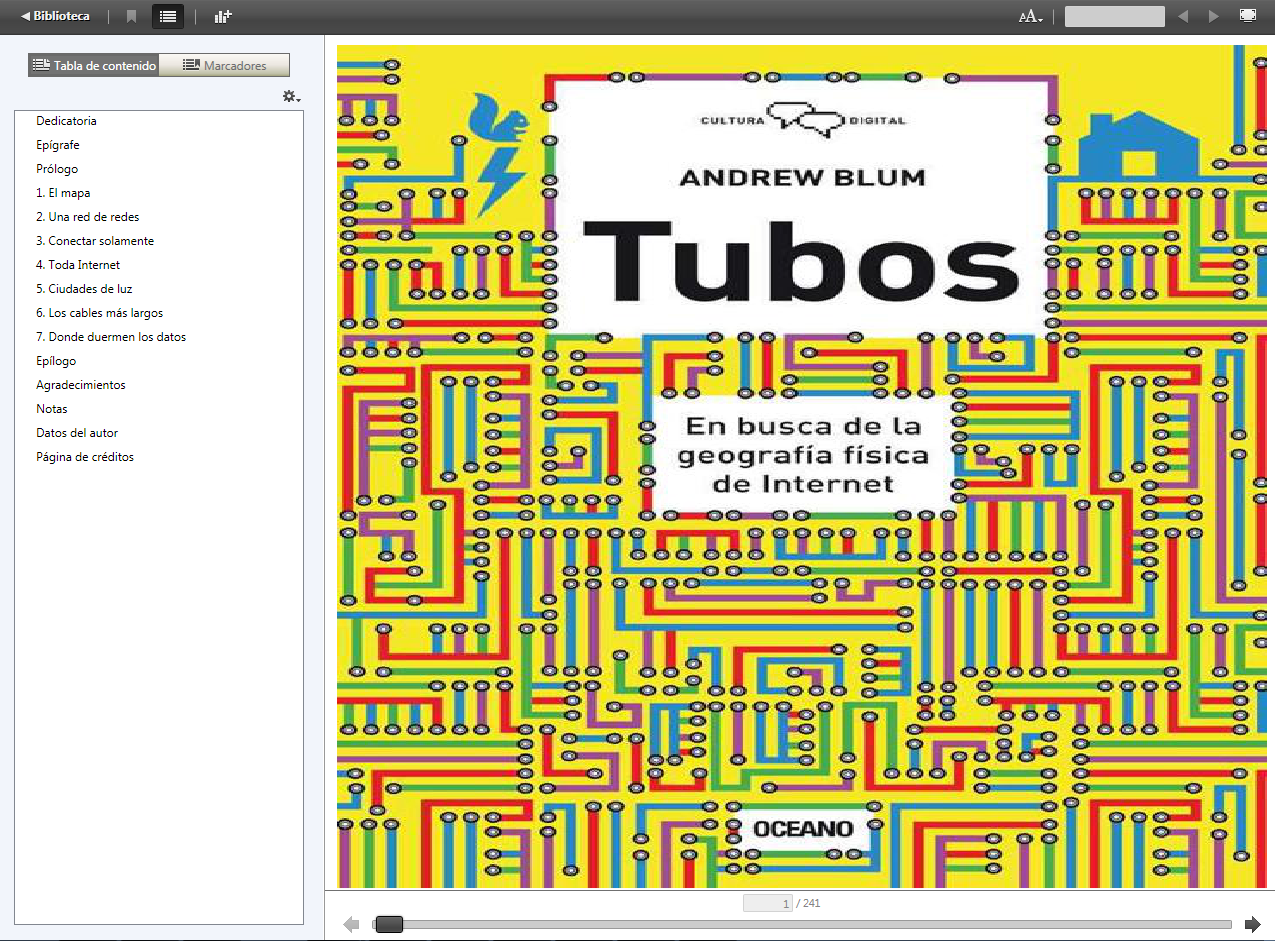
Task: Click the page progress slider handle
Action: tap(389, 924)
